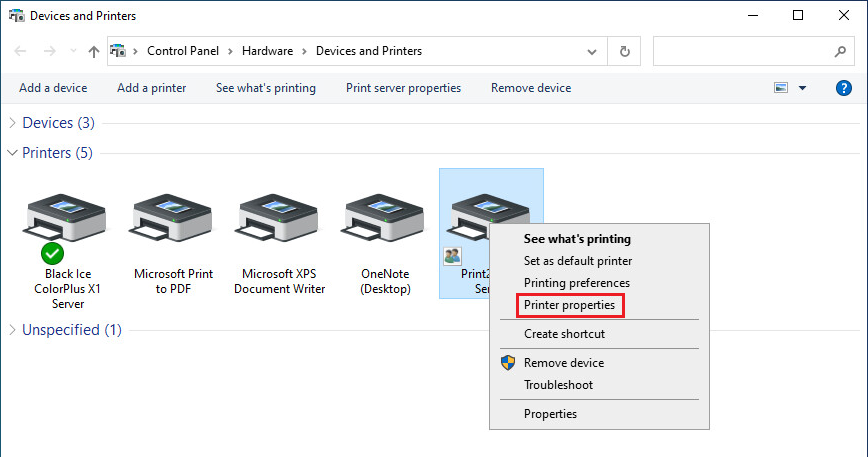
Task: Click See what's printing in toolbar
Action: 266,88
